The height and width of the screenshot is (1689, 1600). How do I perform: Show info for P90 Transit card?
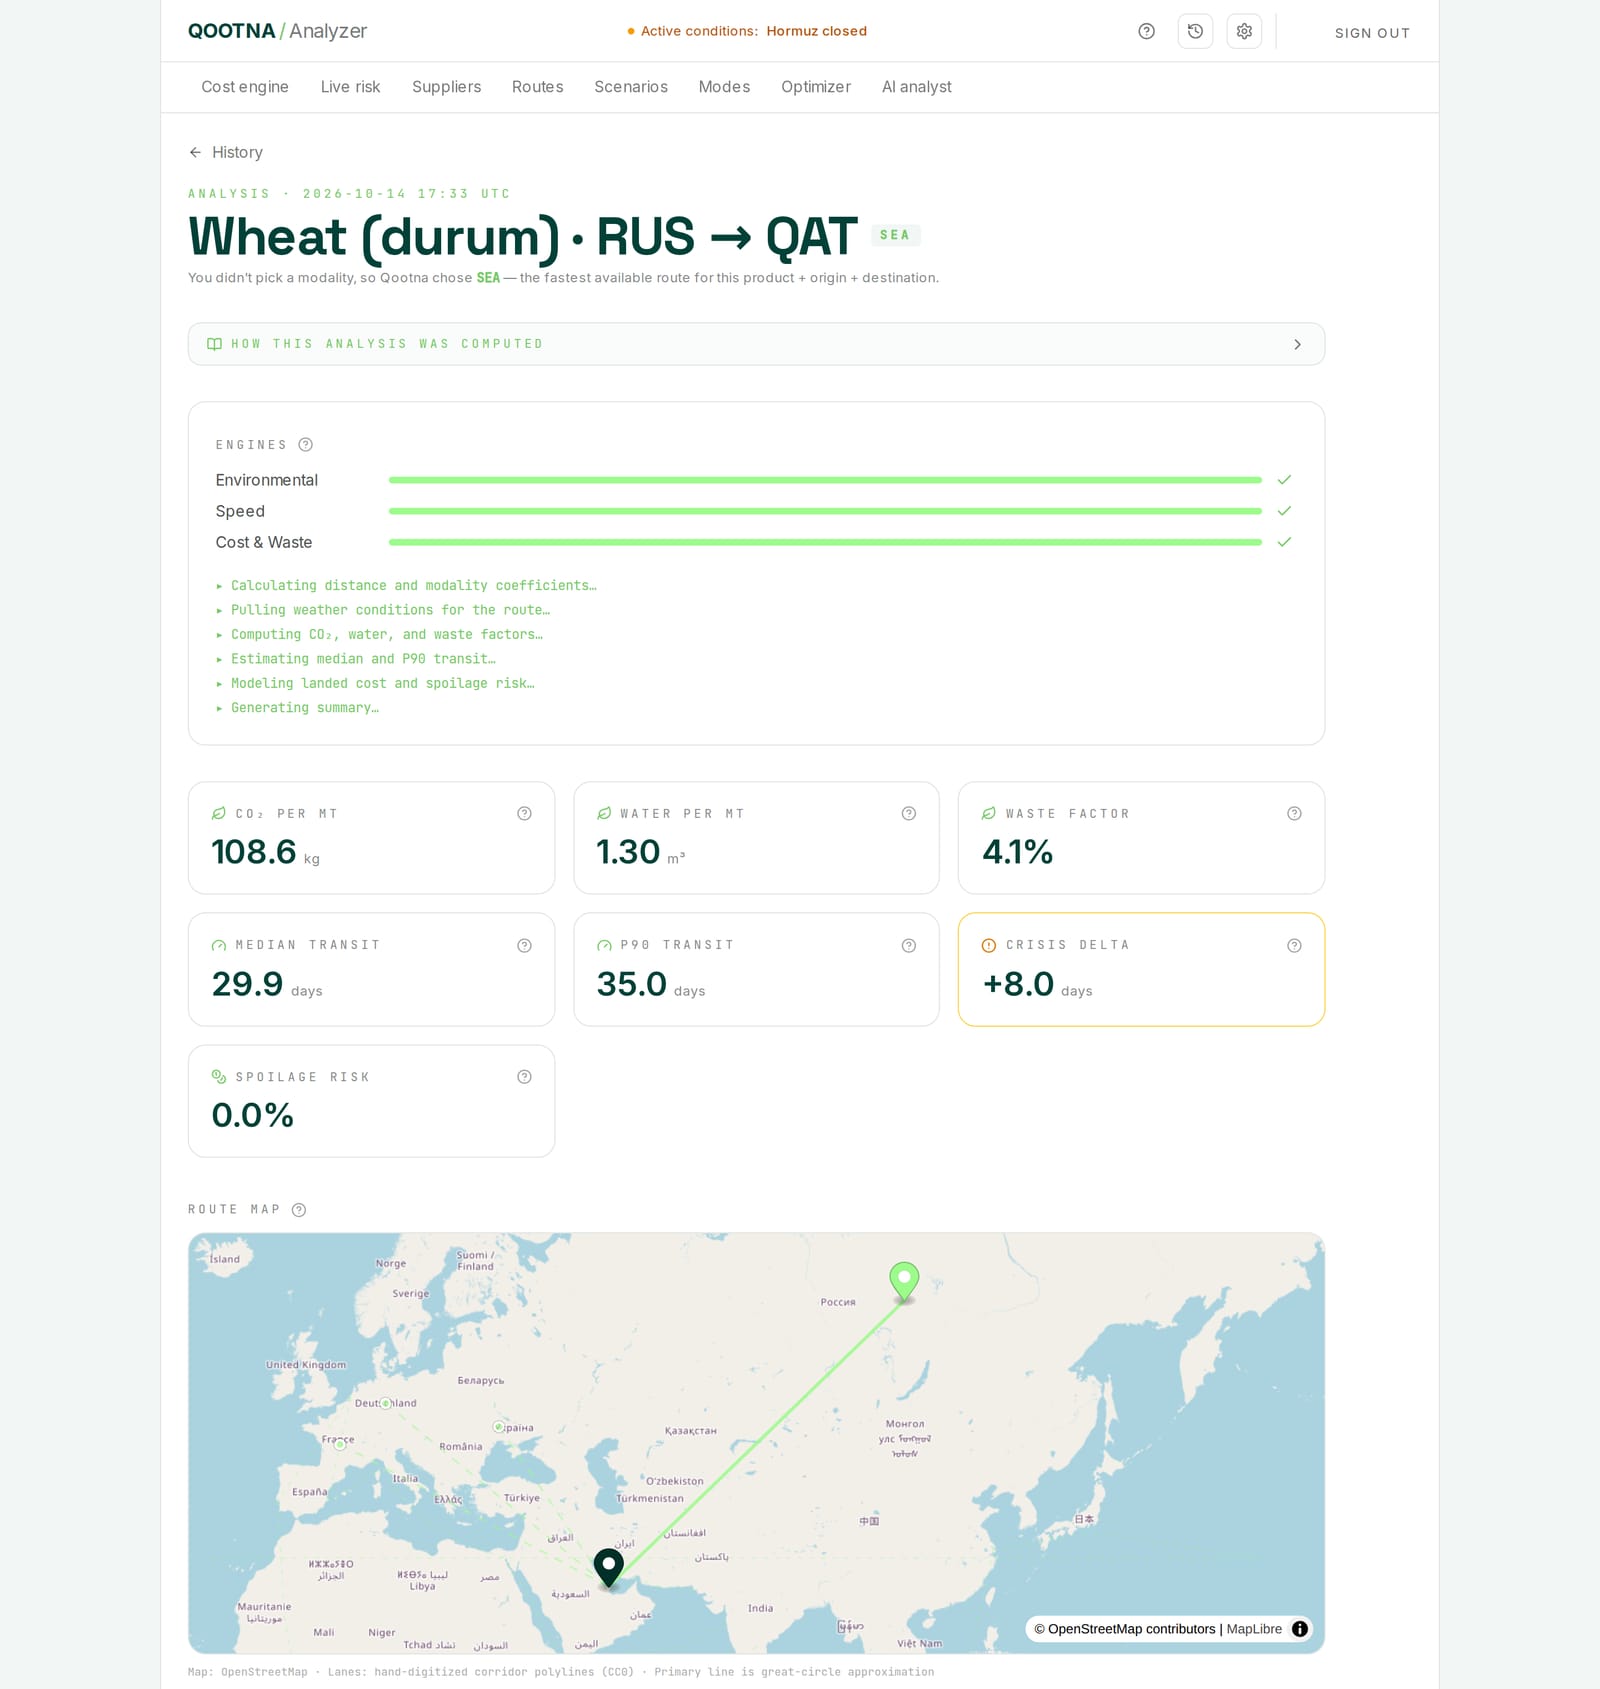click(909, 946)
